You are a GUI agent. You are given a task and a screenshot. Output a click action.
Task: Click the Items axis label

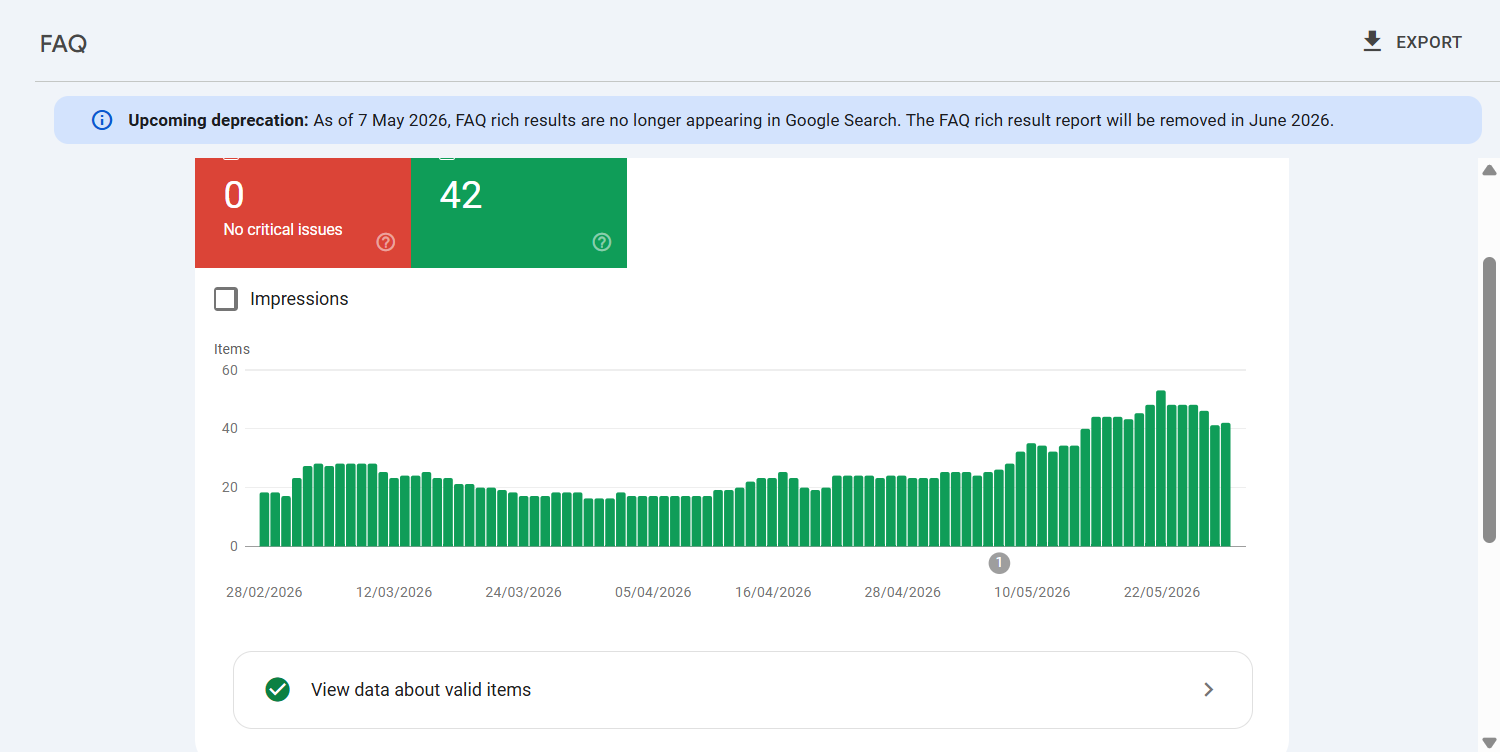coord(232,349)
